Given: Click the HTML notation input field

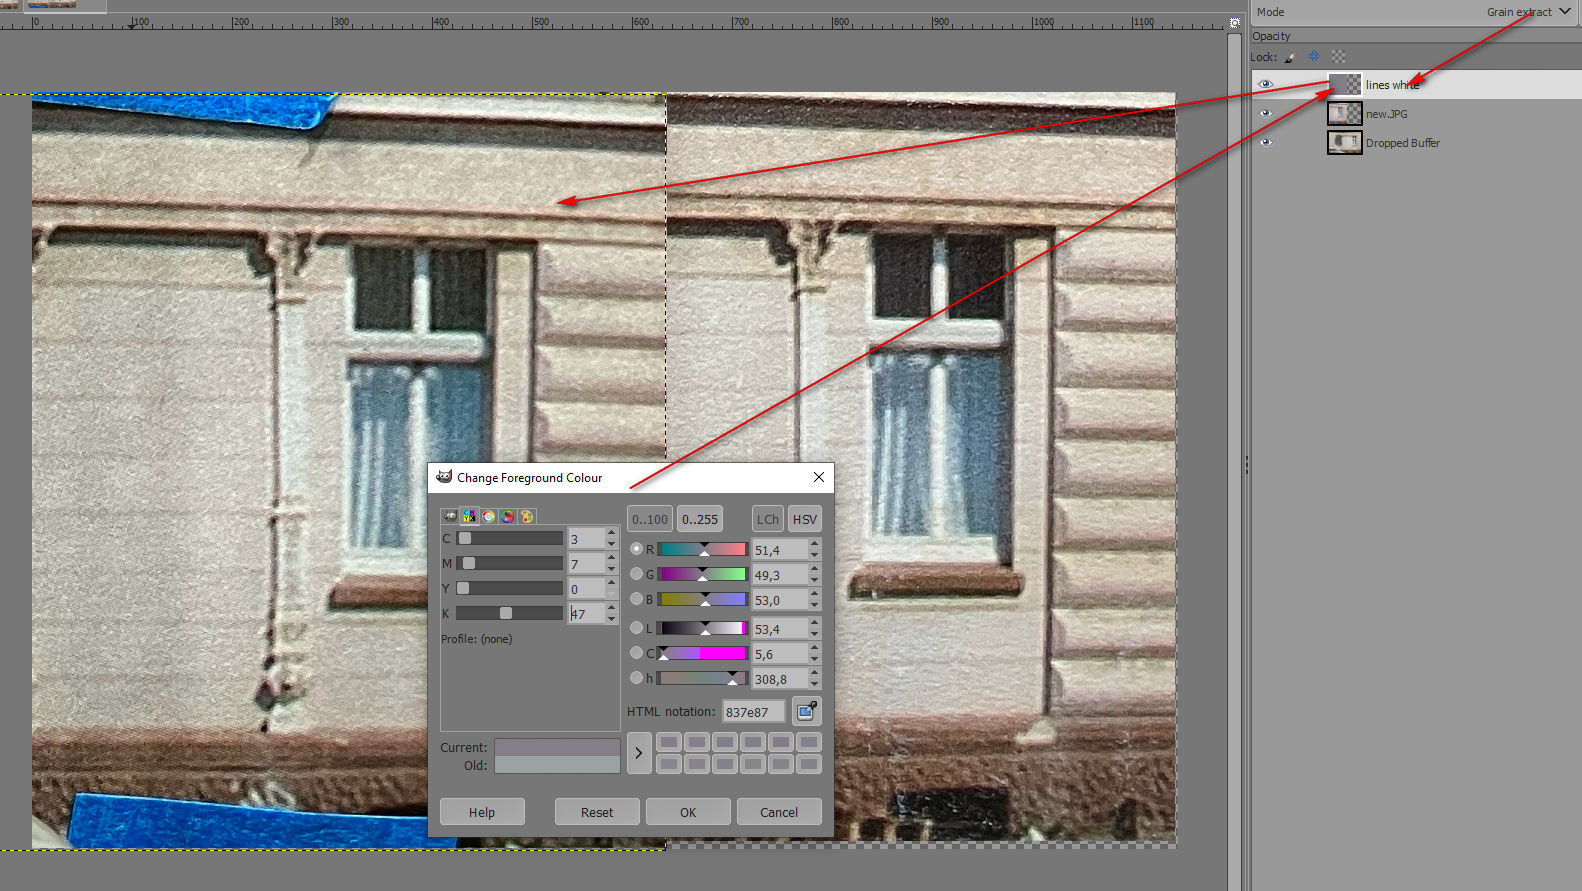Looking at the screenshot, I should (x=753, y=712).
